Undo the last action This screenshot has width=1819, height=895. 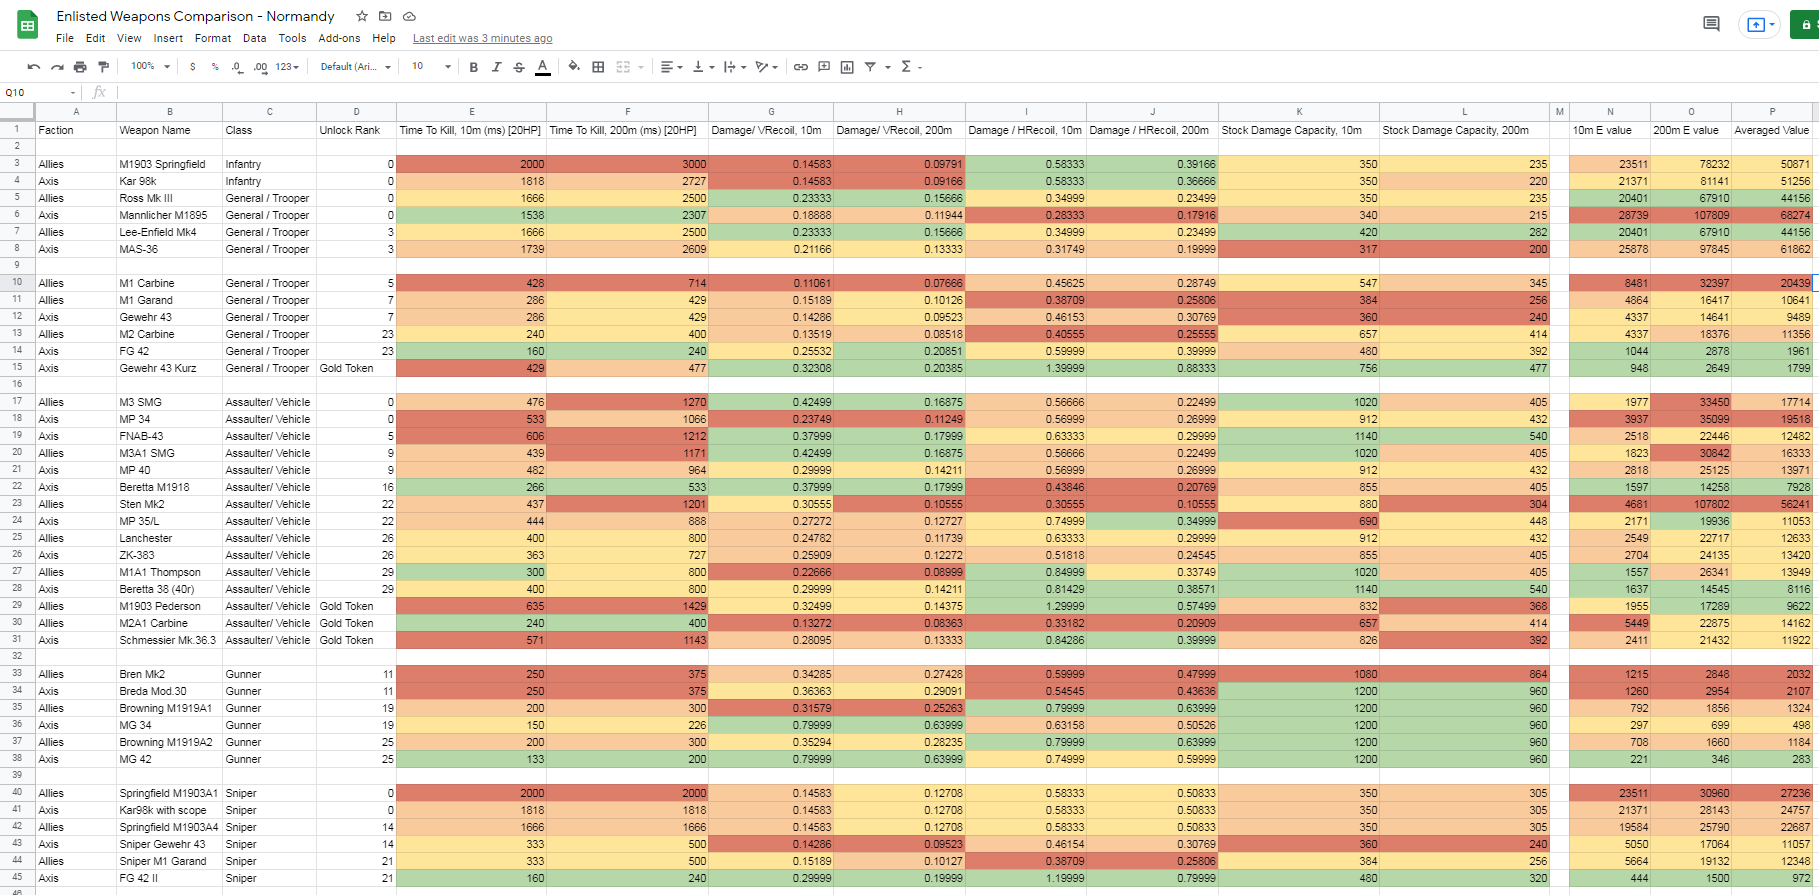34,67
